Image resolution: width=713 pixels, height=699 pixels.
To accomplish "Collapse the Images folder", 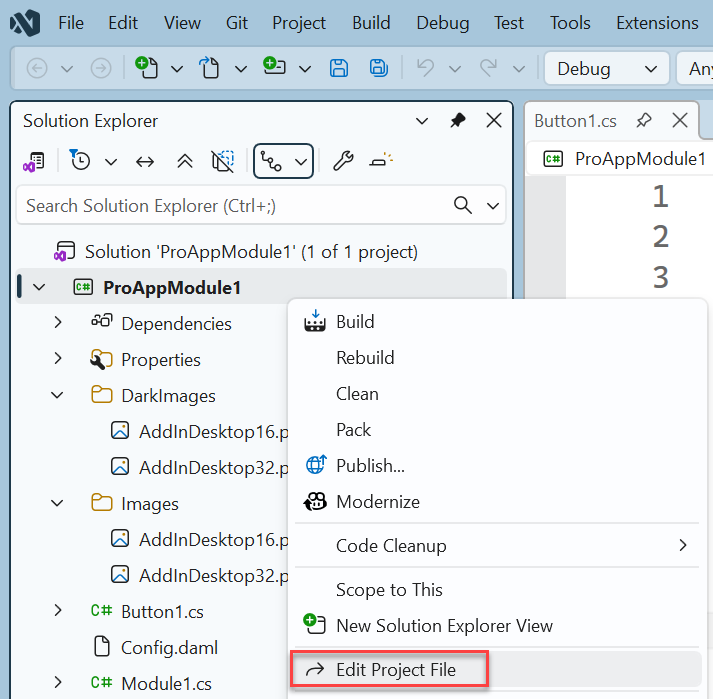I will (x=57, y=503).
